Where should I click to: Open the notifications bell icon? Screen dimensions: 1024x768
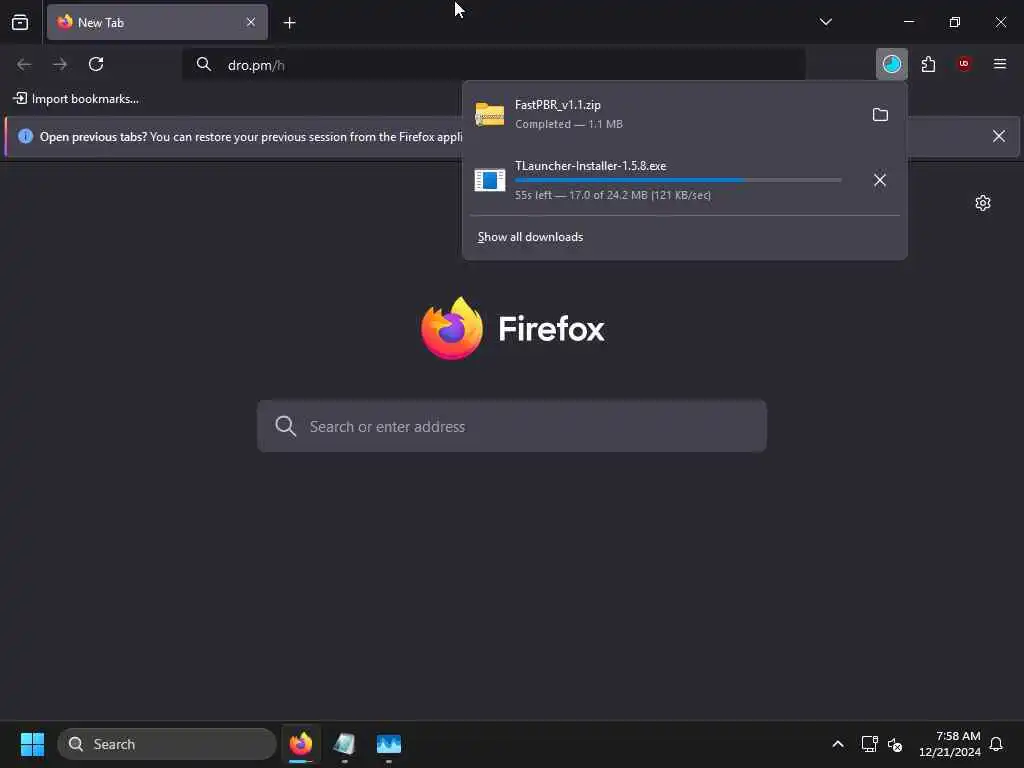pyautogui.click(x=996, y=744)
